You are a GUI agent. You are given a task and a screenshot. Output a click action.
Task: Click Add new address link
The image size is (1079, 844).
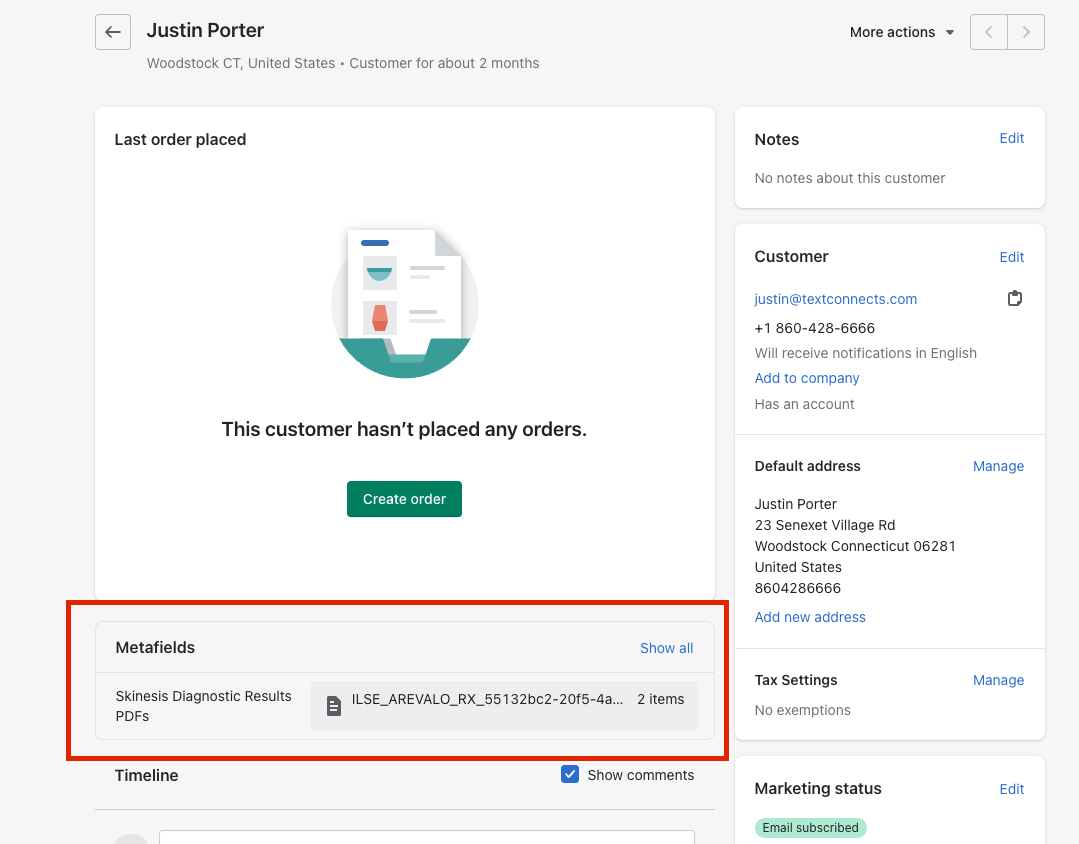810,617
